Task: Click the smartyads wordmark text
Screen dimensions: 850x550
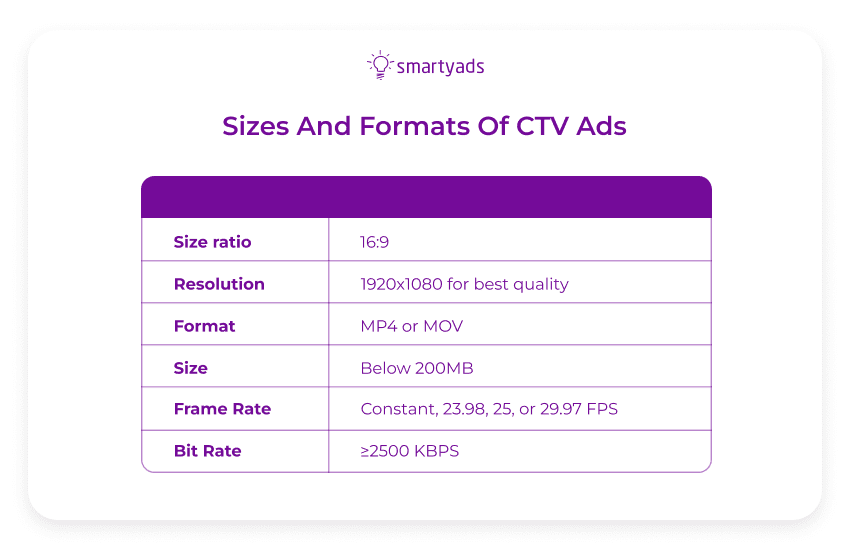Action: click(x=440, y=67)
